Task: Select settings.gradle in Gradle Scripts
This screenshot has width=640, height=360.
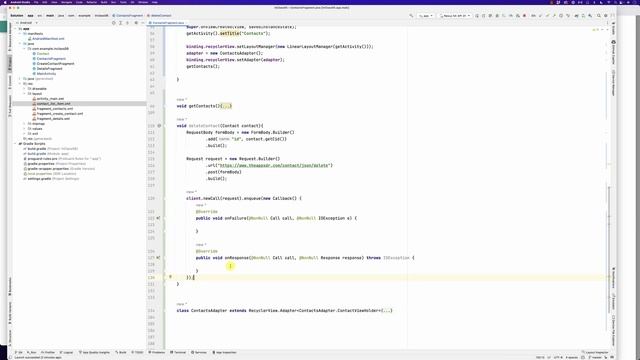Action: pos(52,179)
